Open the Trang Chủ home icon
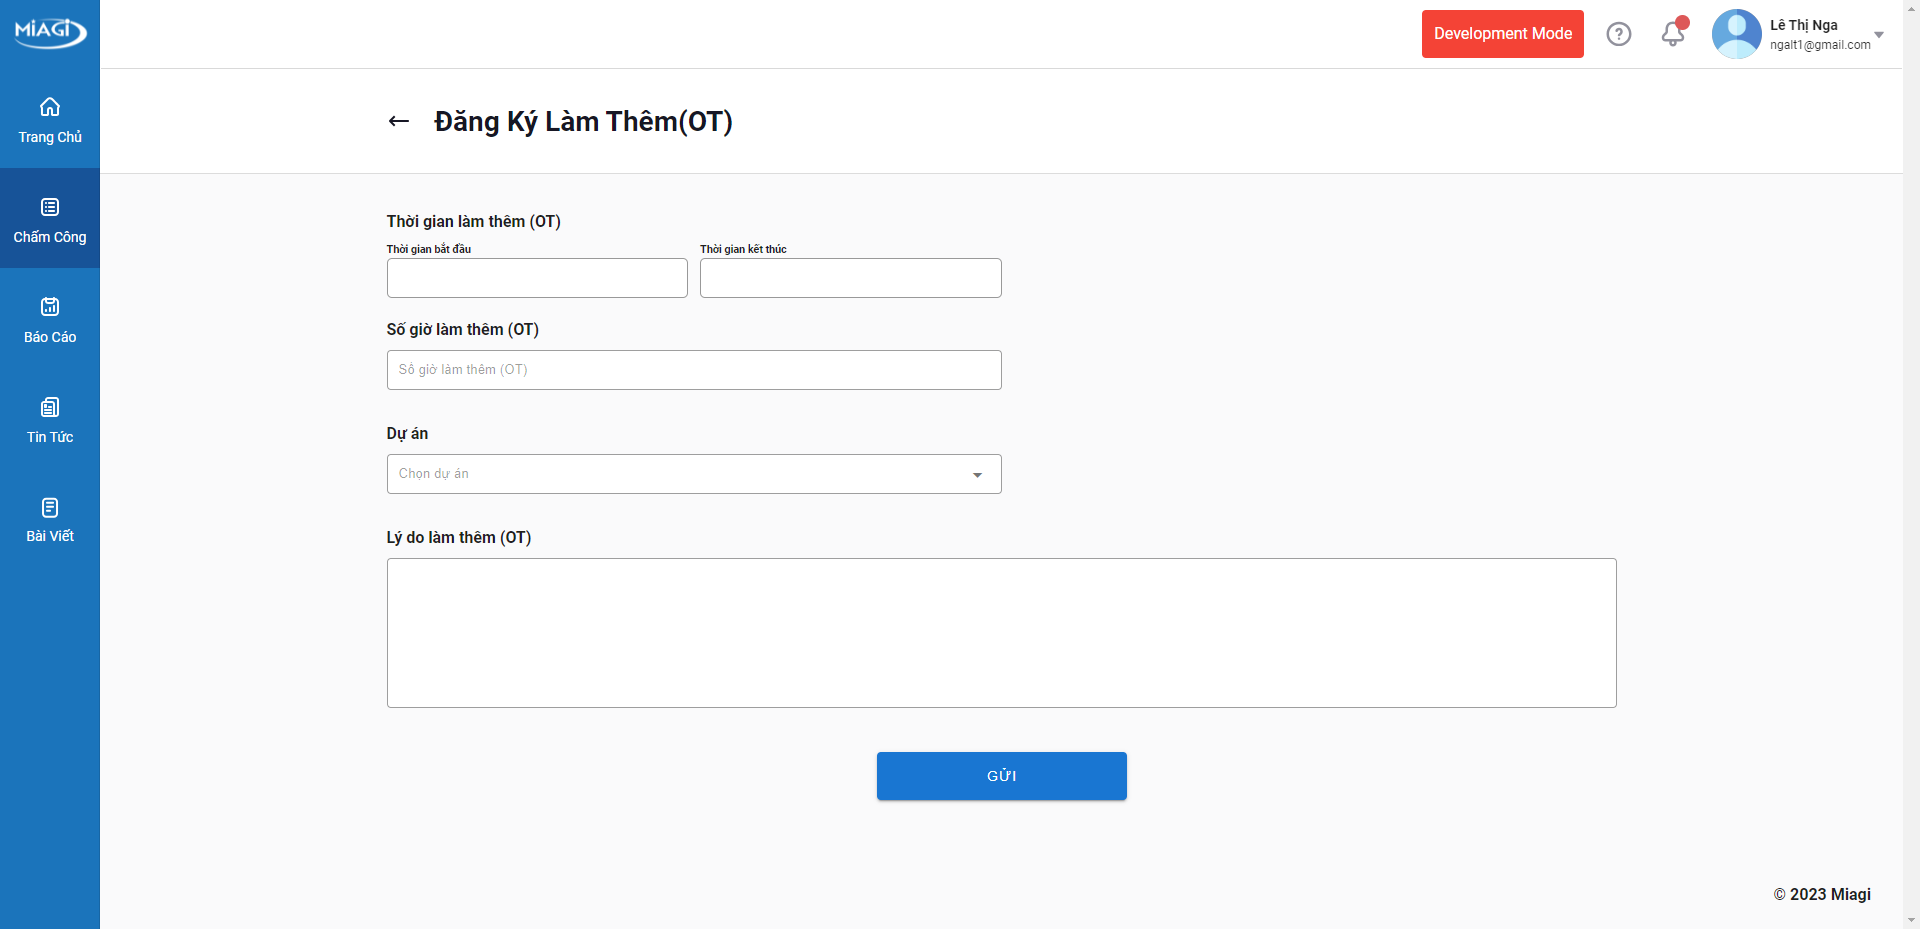The height and width of the screenshot is (929, 1920). coord(50,107)
